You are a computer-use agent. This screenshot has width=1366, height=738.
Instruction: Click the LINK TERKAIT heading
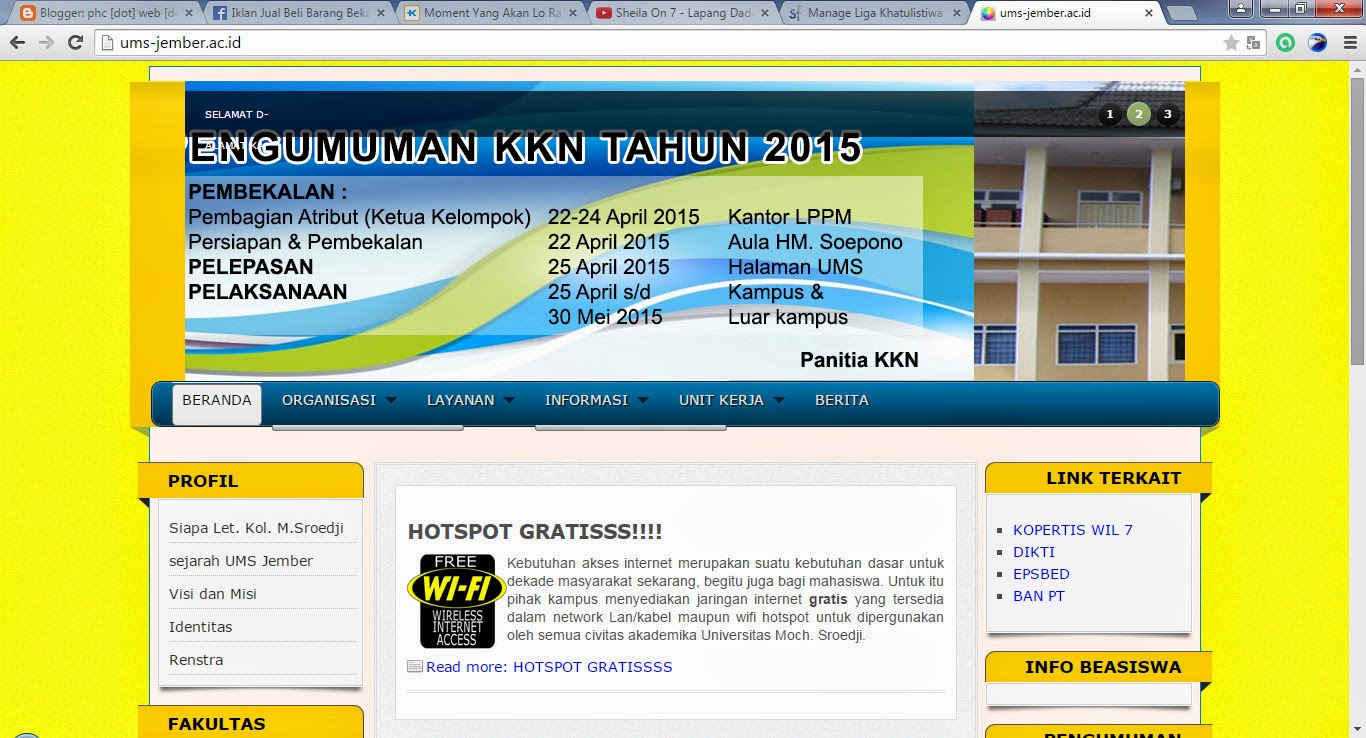pyautogui.click(x=1113, y=478)
